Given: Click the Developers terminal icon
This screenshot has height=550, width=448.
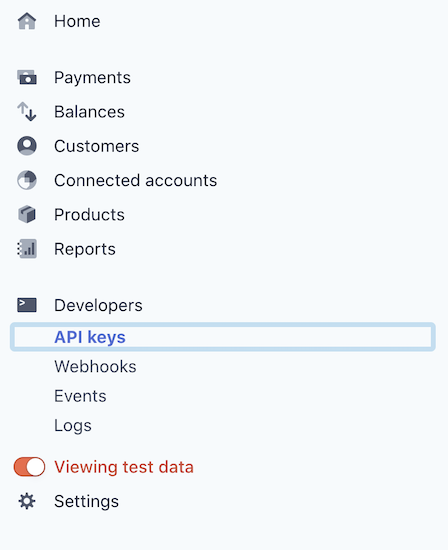Looking at the screenshot, I should pyautogui.click(x=27, y=305).
